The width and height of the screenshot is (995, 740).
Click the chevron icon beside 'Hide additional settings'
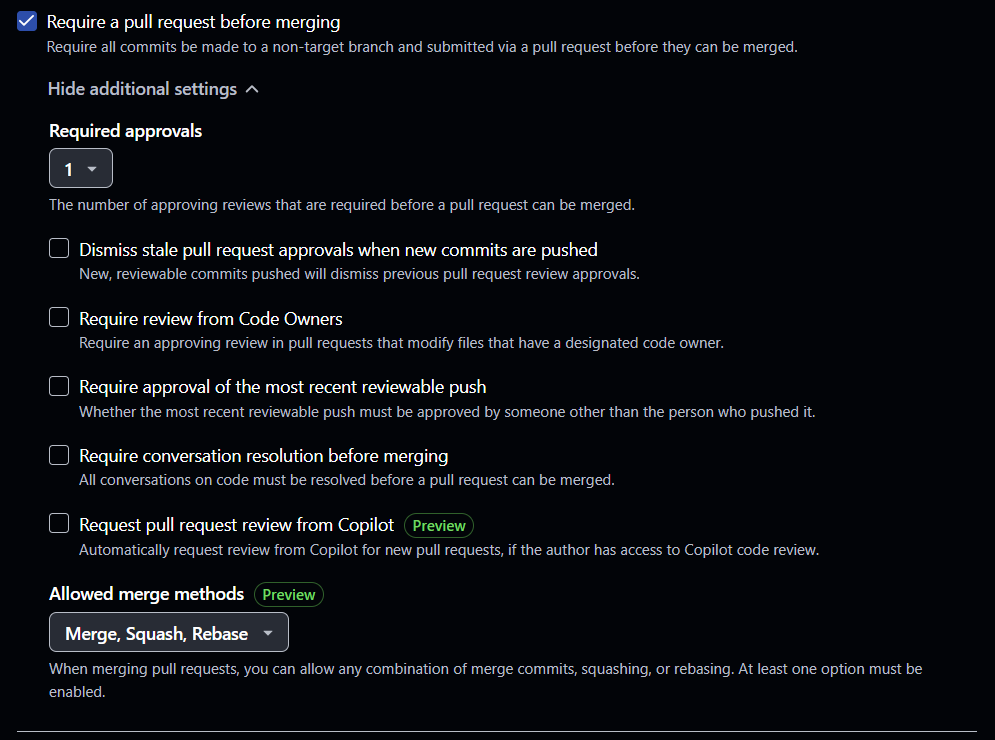252,89
